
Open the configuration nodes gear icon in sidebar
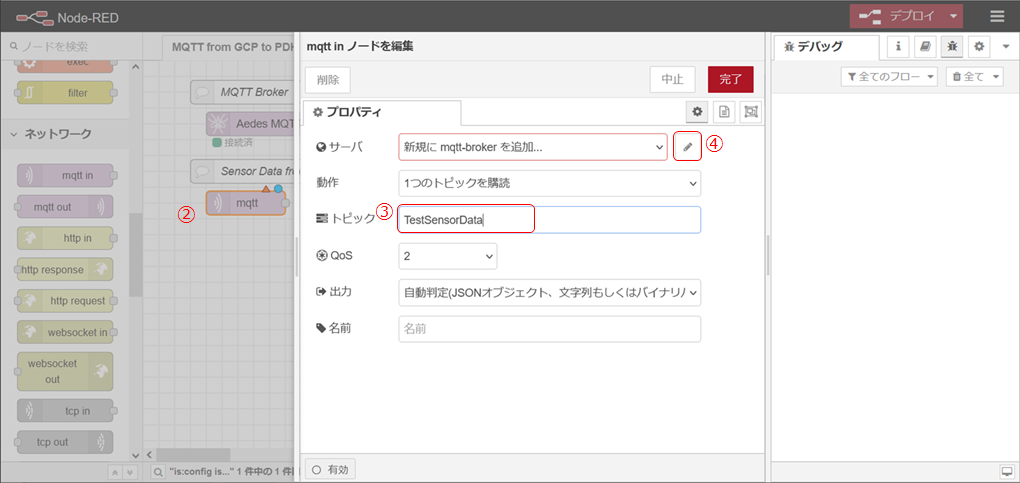[979, 47]
